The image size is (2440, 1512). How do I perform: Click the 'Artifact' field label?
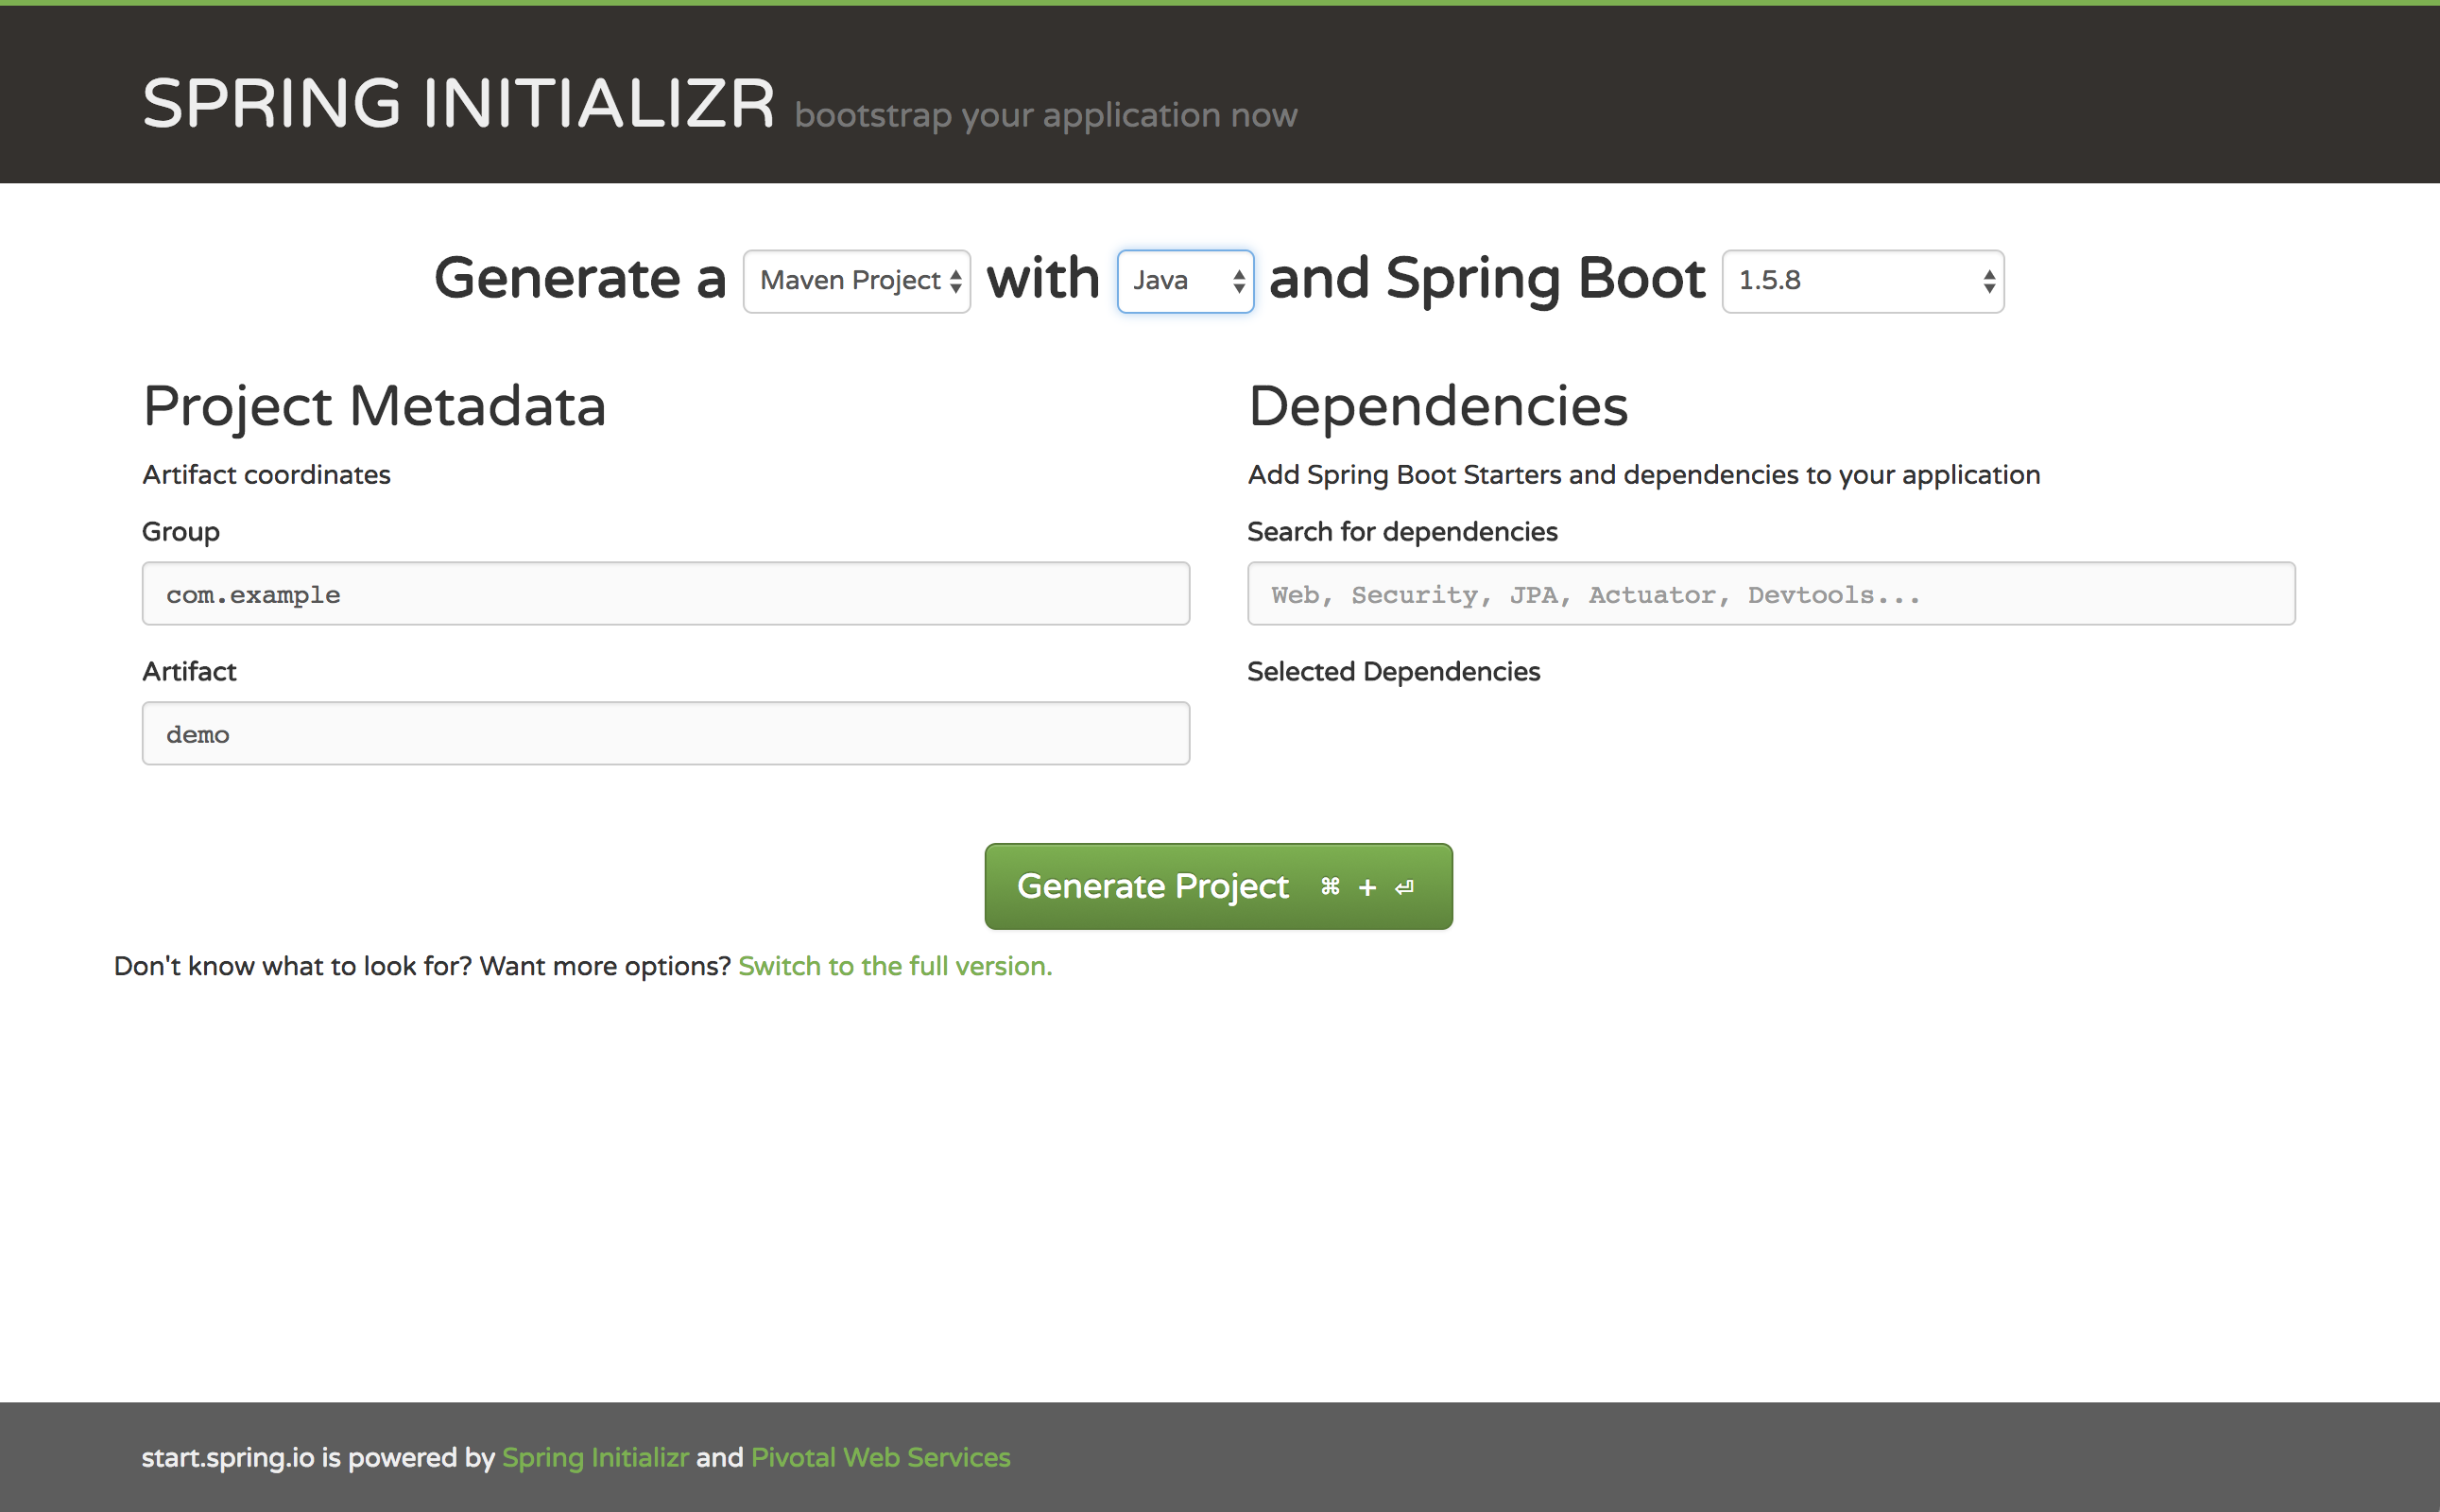click(x=189, y=671)
